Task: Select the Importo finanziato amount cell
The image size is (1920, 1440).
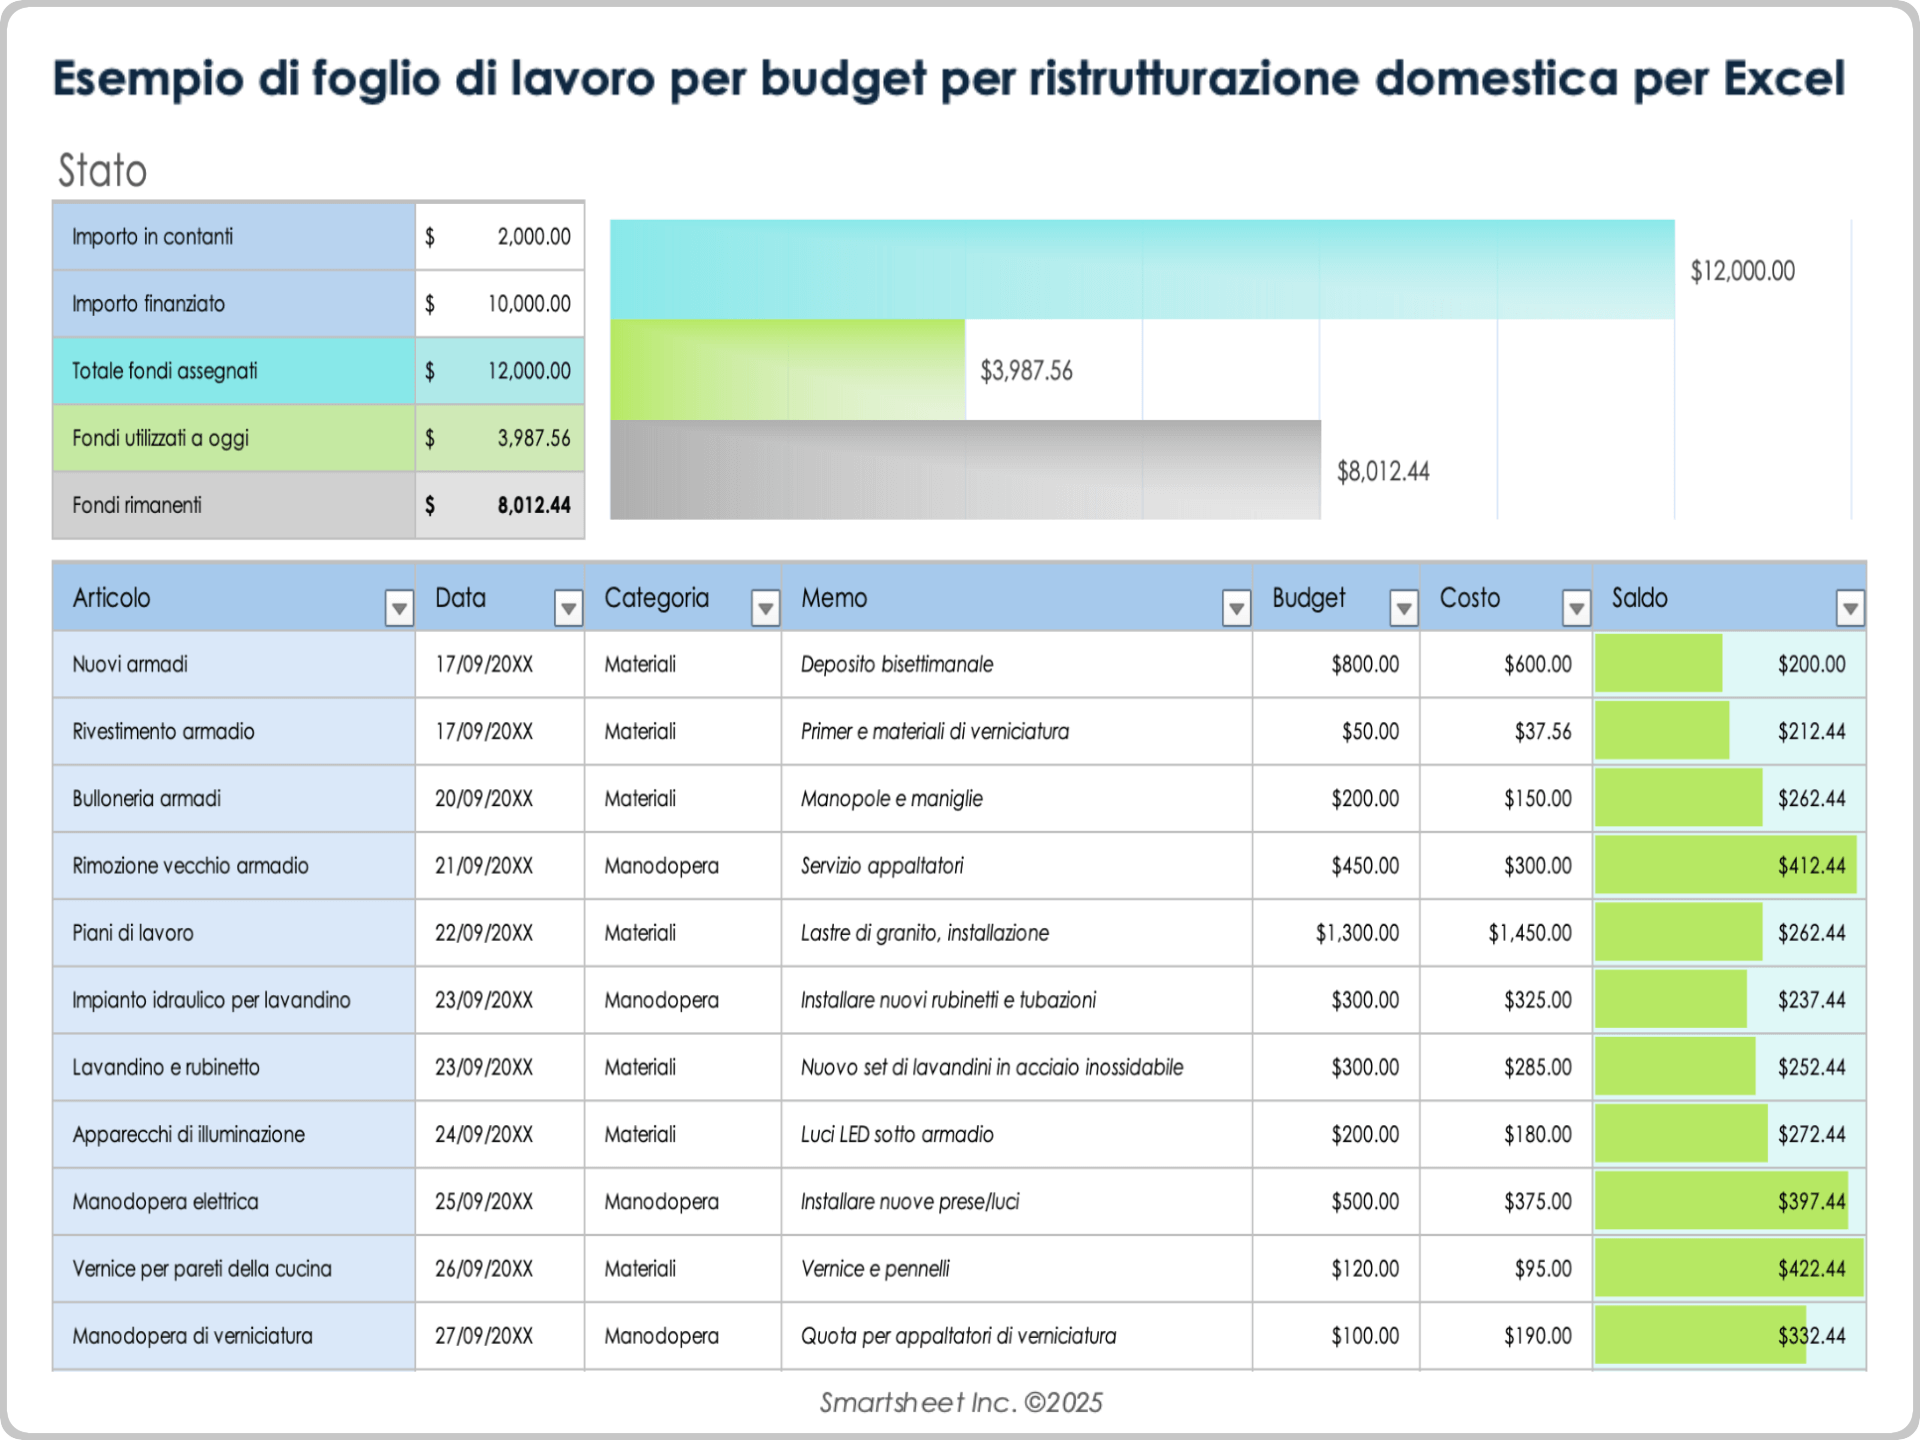Action: pos(499,304)
